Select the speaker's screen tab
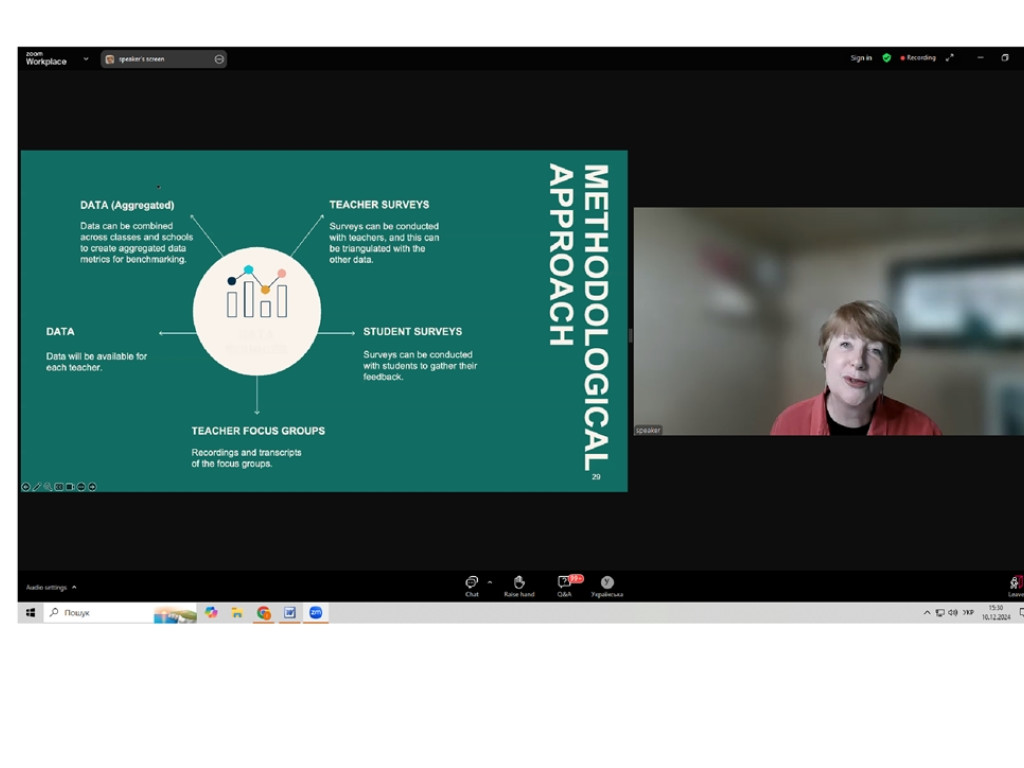The height and width of the screenshot is (768, 1024). tap(163, 59)
